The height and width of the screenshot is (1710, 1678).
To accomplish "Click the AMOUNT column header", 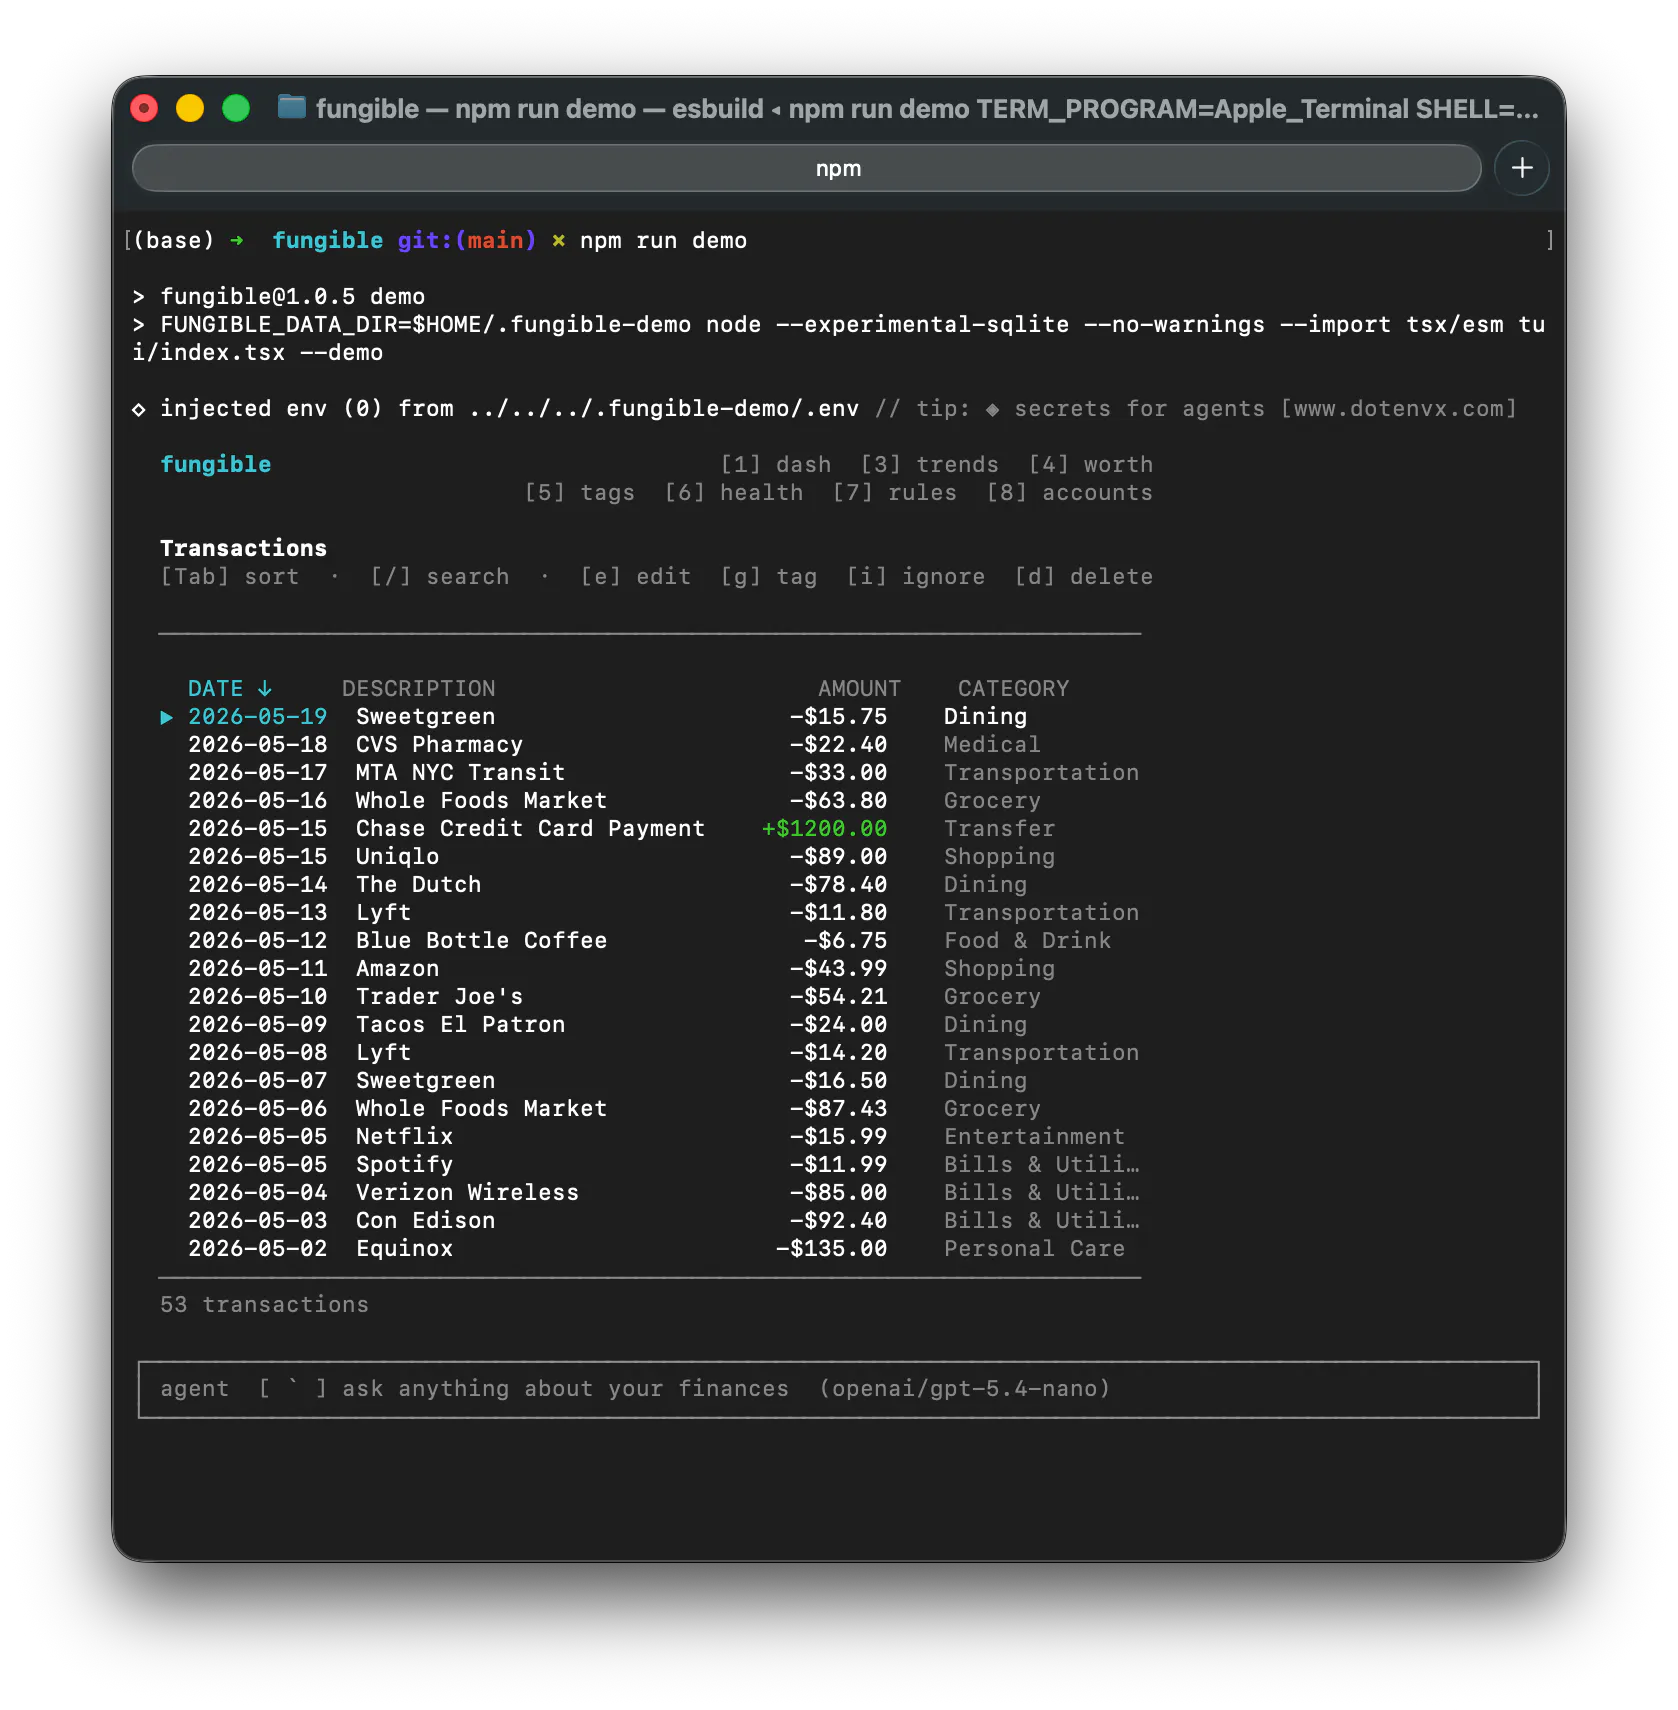I will [860, 689].
